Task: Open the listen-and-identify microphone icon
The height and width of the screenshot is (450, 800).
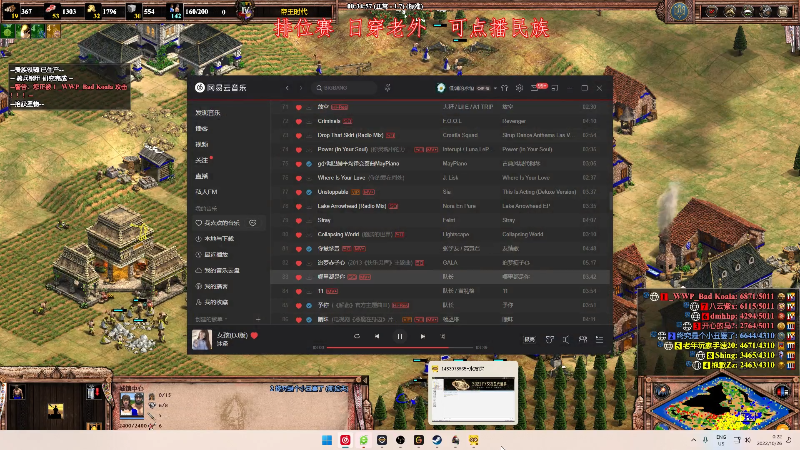Action: coord(387,88)
